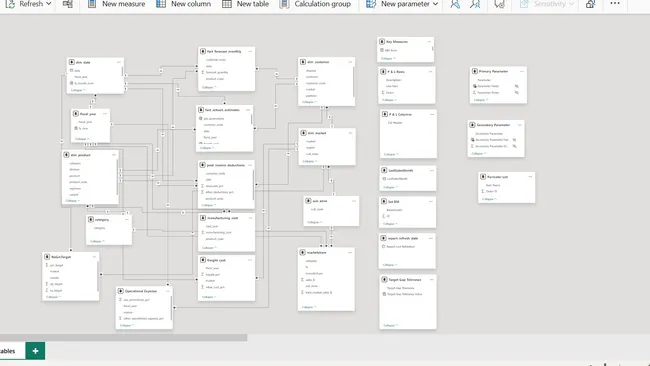This screenshot has width=650, height=366.
Task: Open Key Measures table options ellipsis
Action: [429, 41]
